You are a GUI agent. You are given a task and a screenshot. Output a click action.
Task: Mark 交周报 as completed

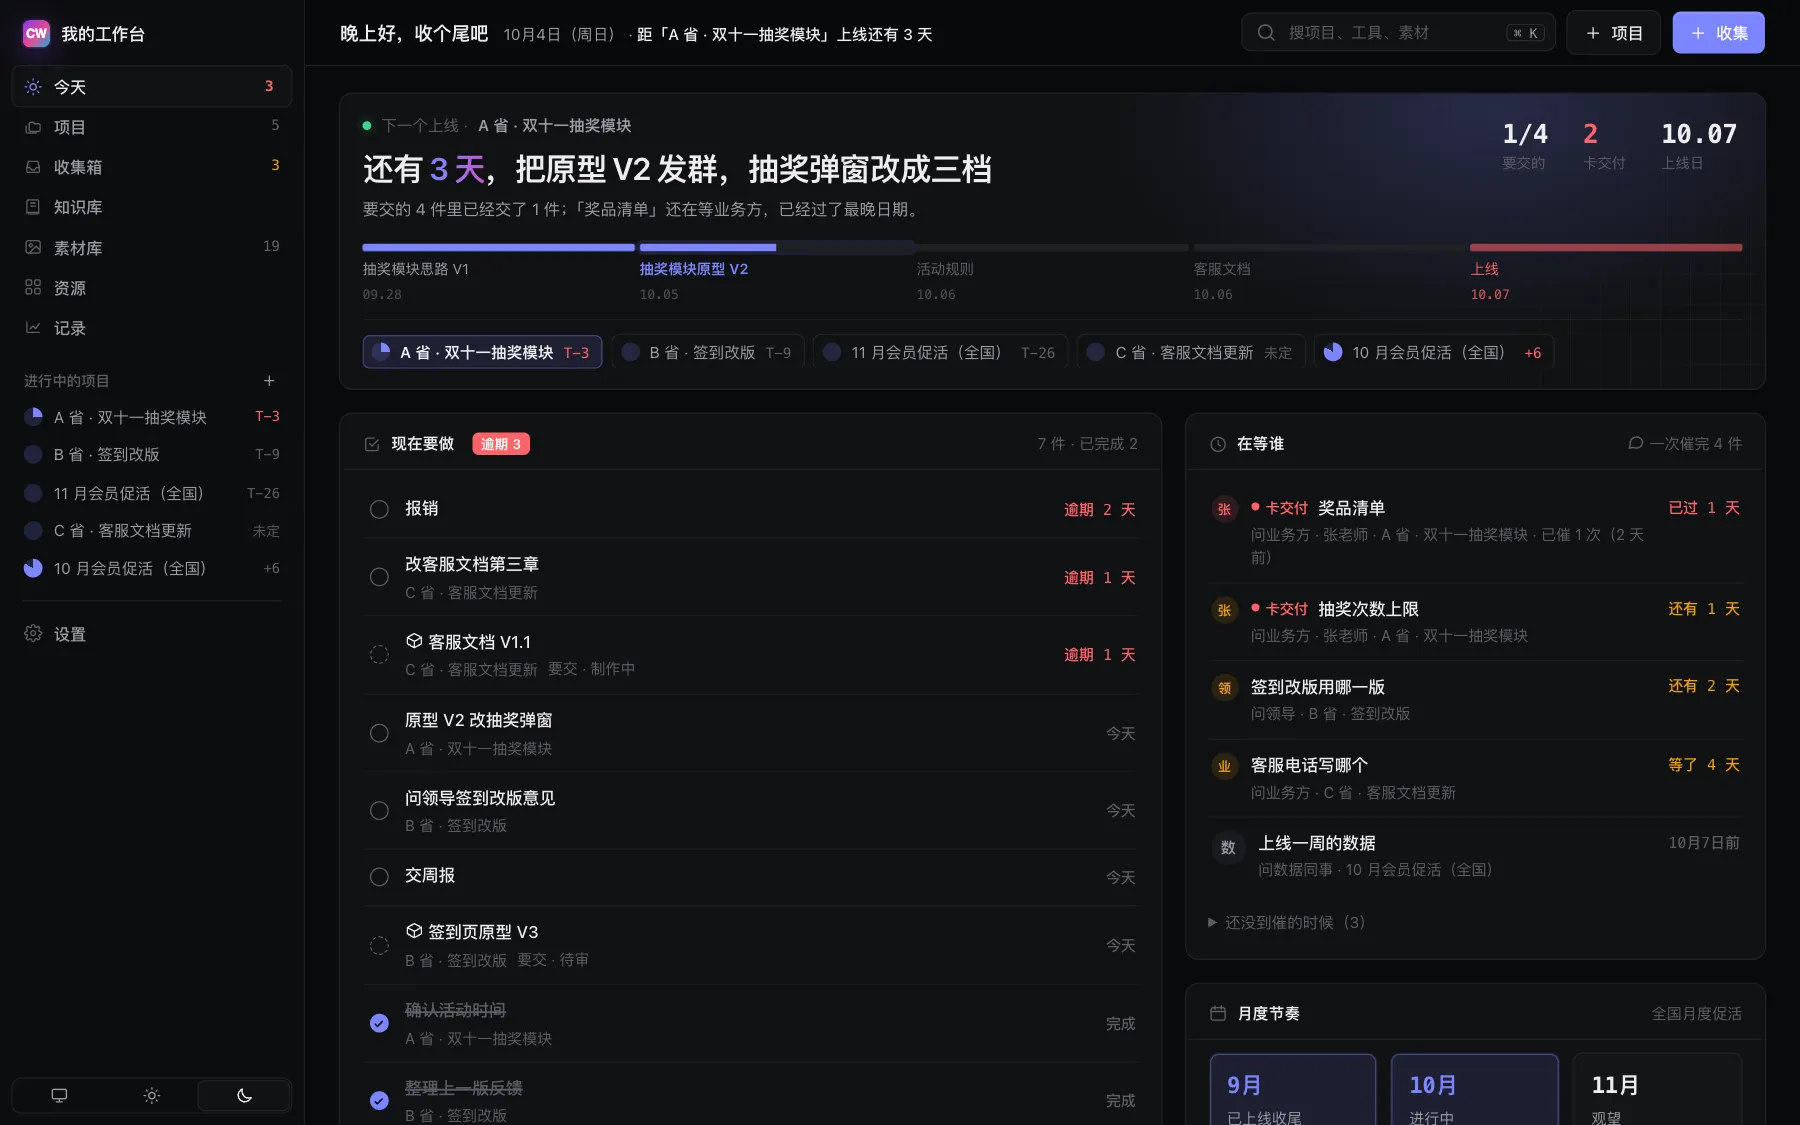point(379,877)
